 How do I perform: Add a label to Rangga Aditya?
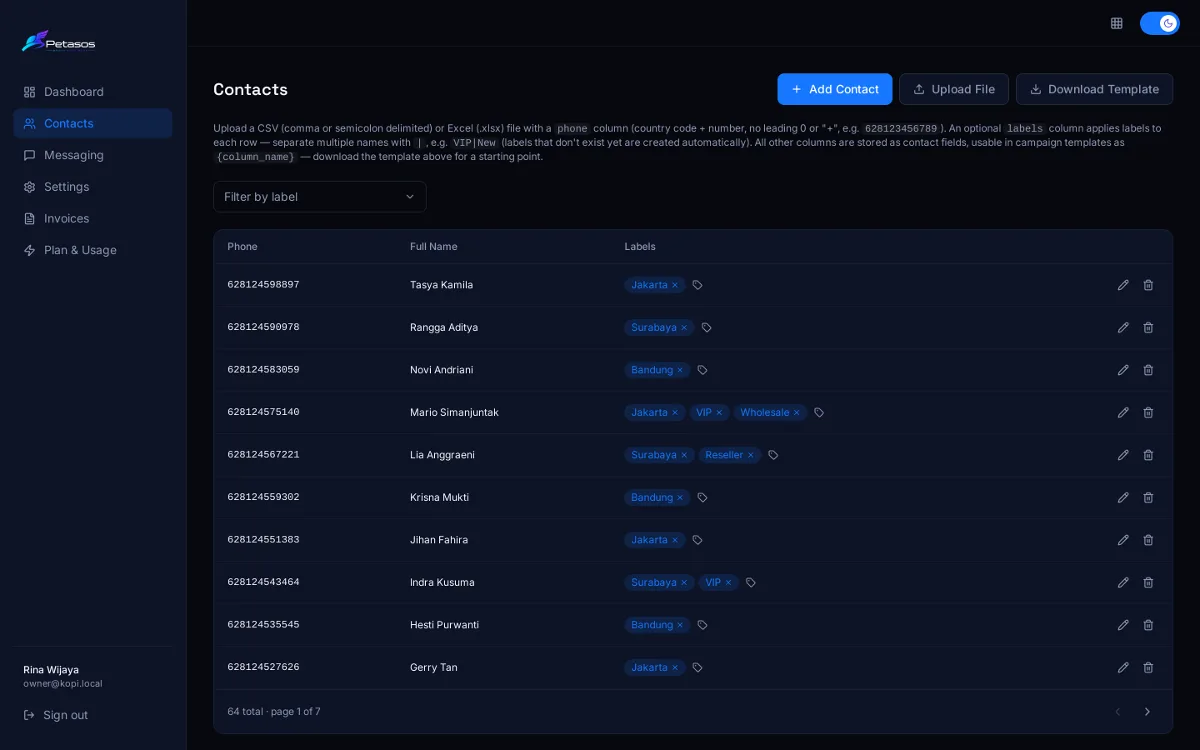point(706,327)
